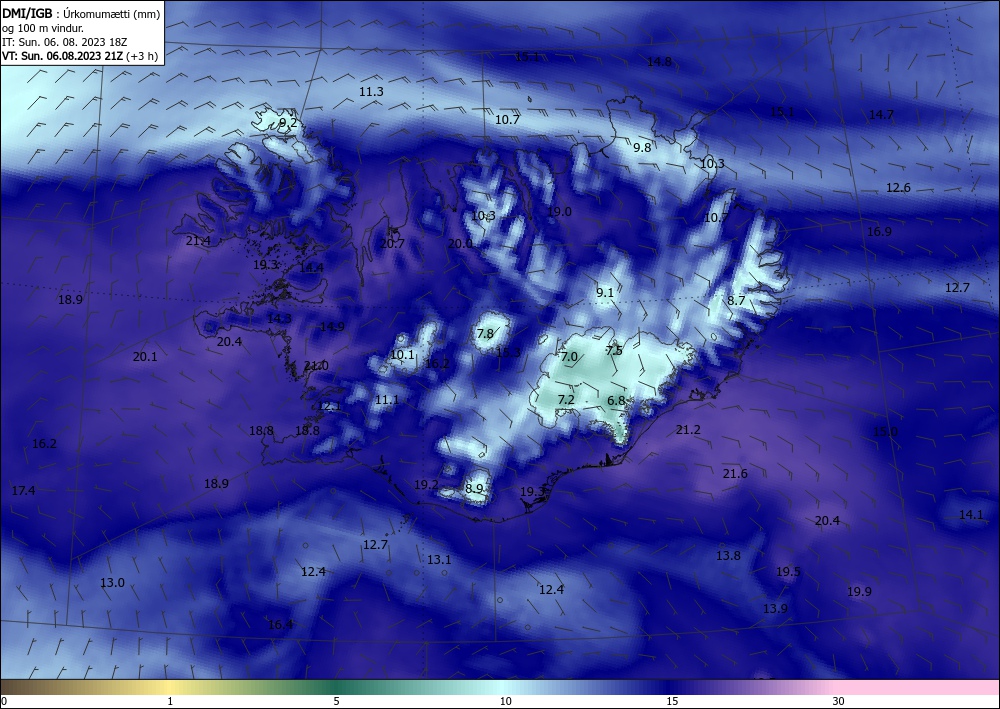
Task: Click the "og 100 m vindur." subtitle line
Action: 43,28
